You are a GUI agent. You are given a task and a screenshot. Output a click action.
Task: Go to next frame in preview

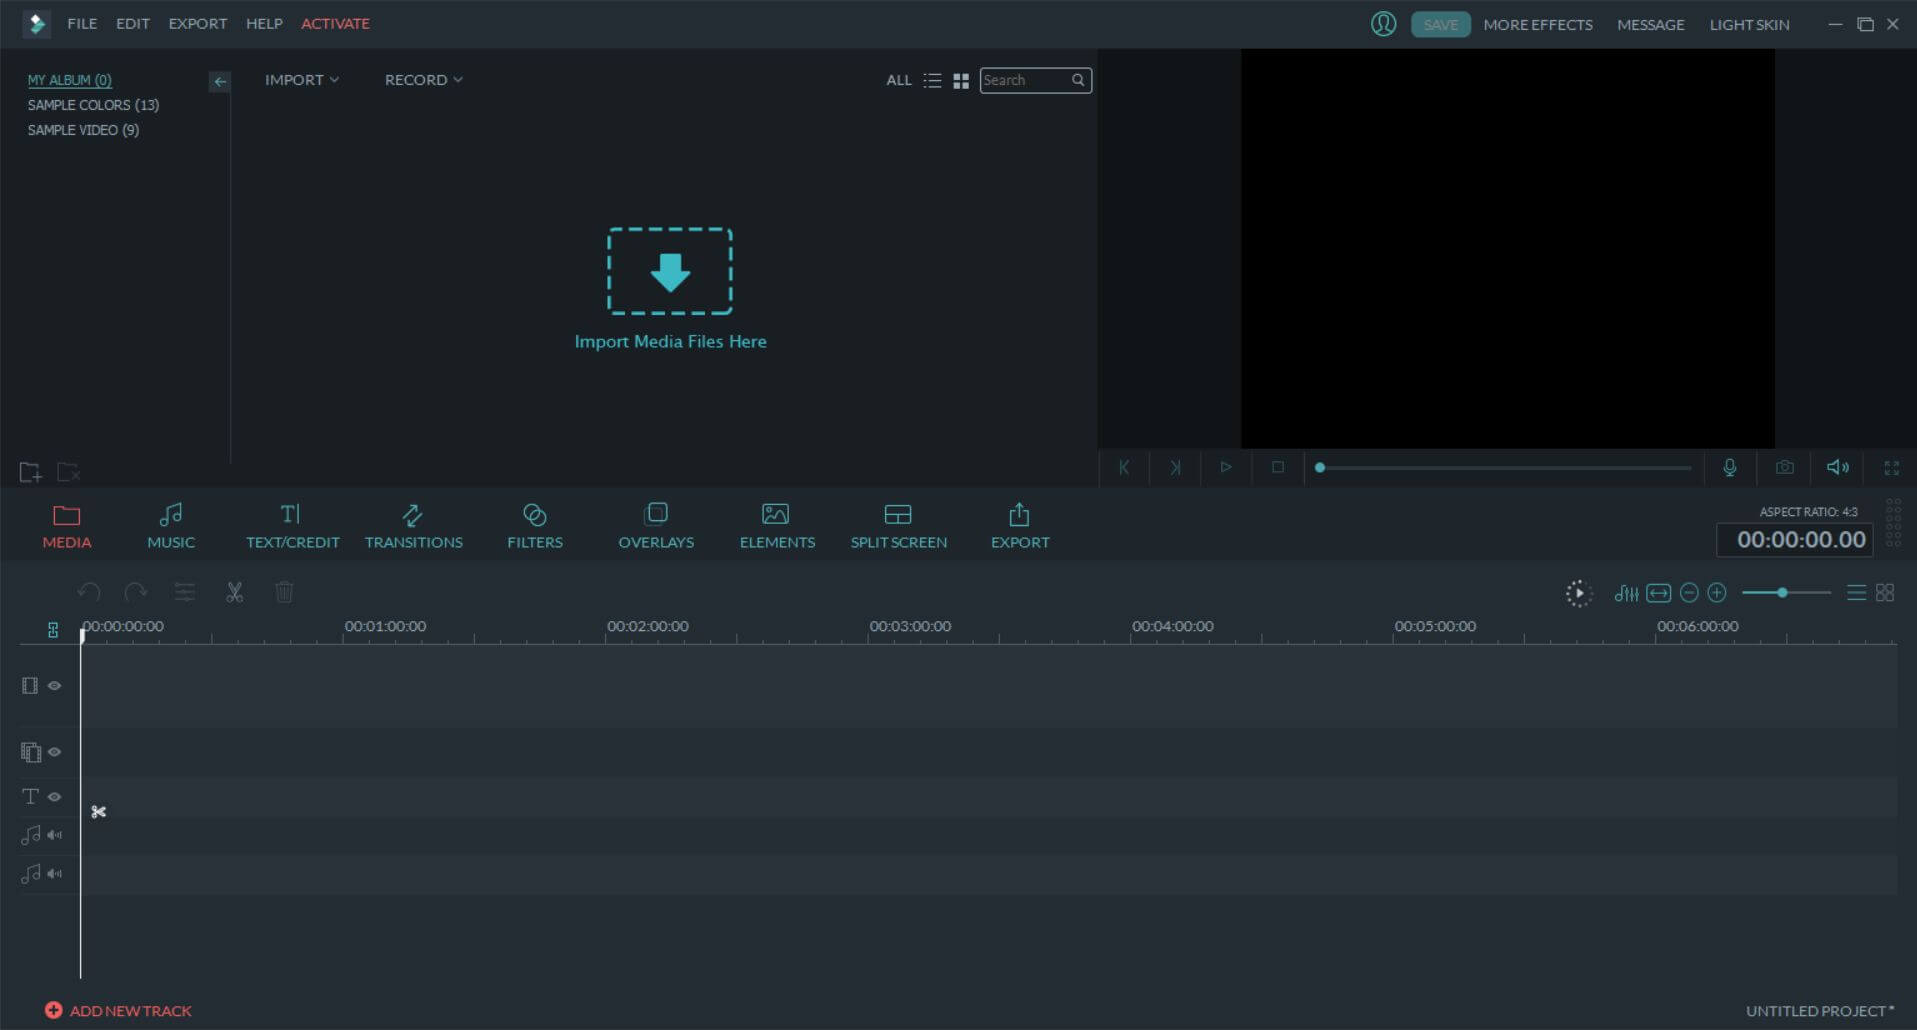pyautogui.click(x=1175, y=467)
